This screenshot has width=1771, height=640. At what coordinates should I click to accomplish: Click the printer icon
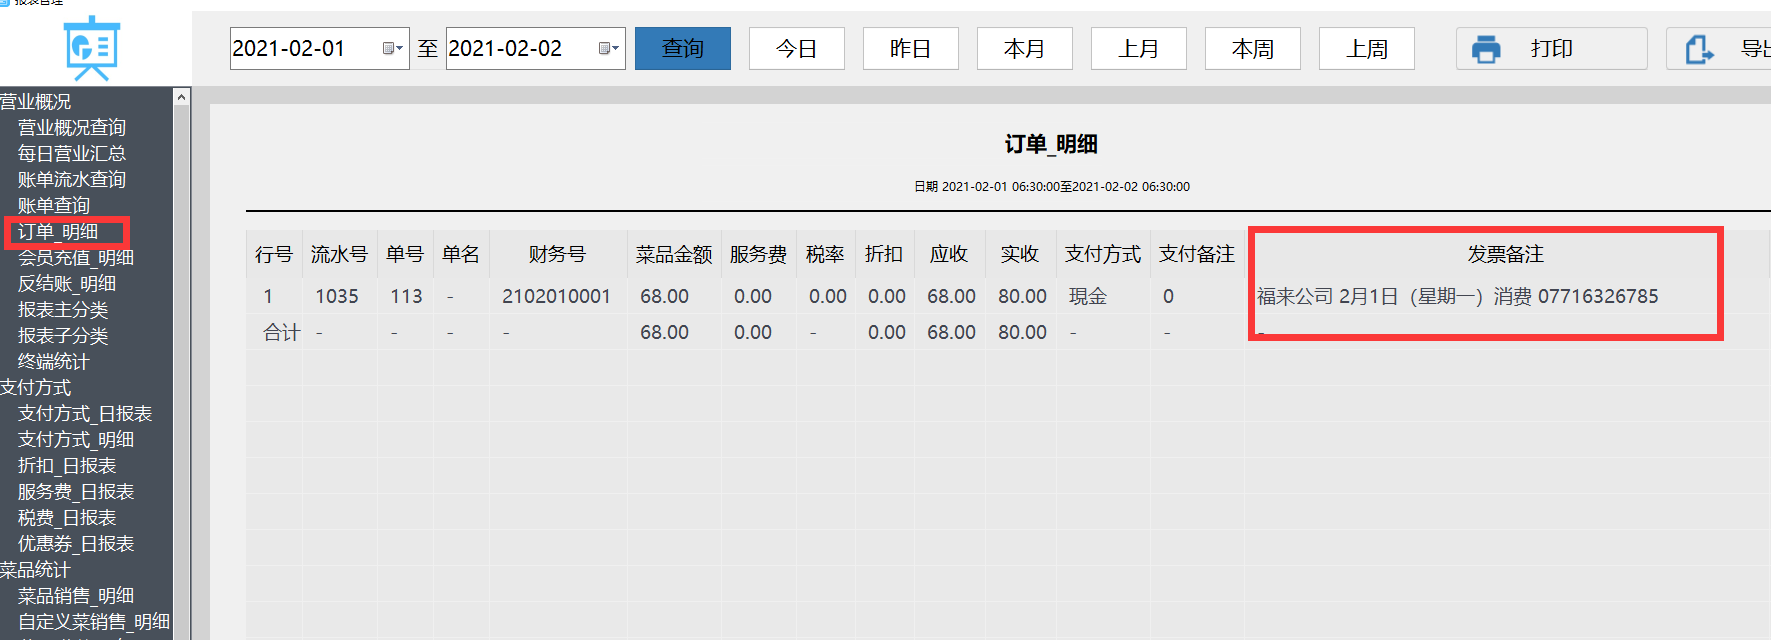(1486, 49)
